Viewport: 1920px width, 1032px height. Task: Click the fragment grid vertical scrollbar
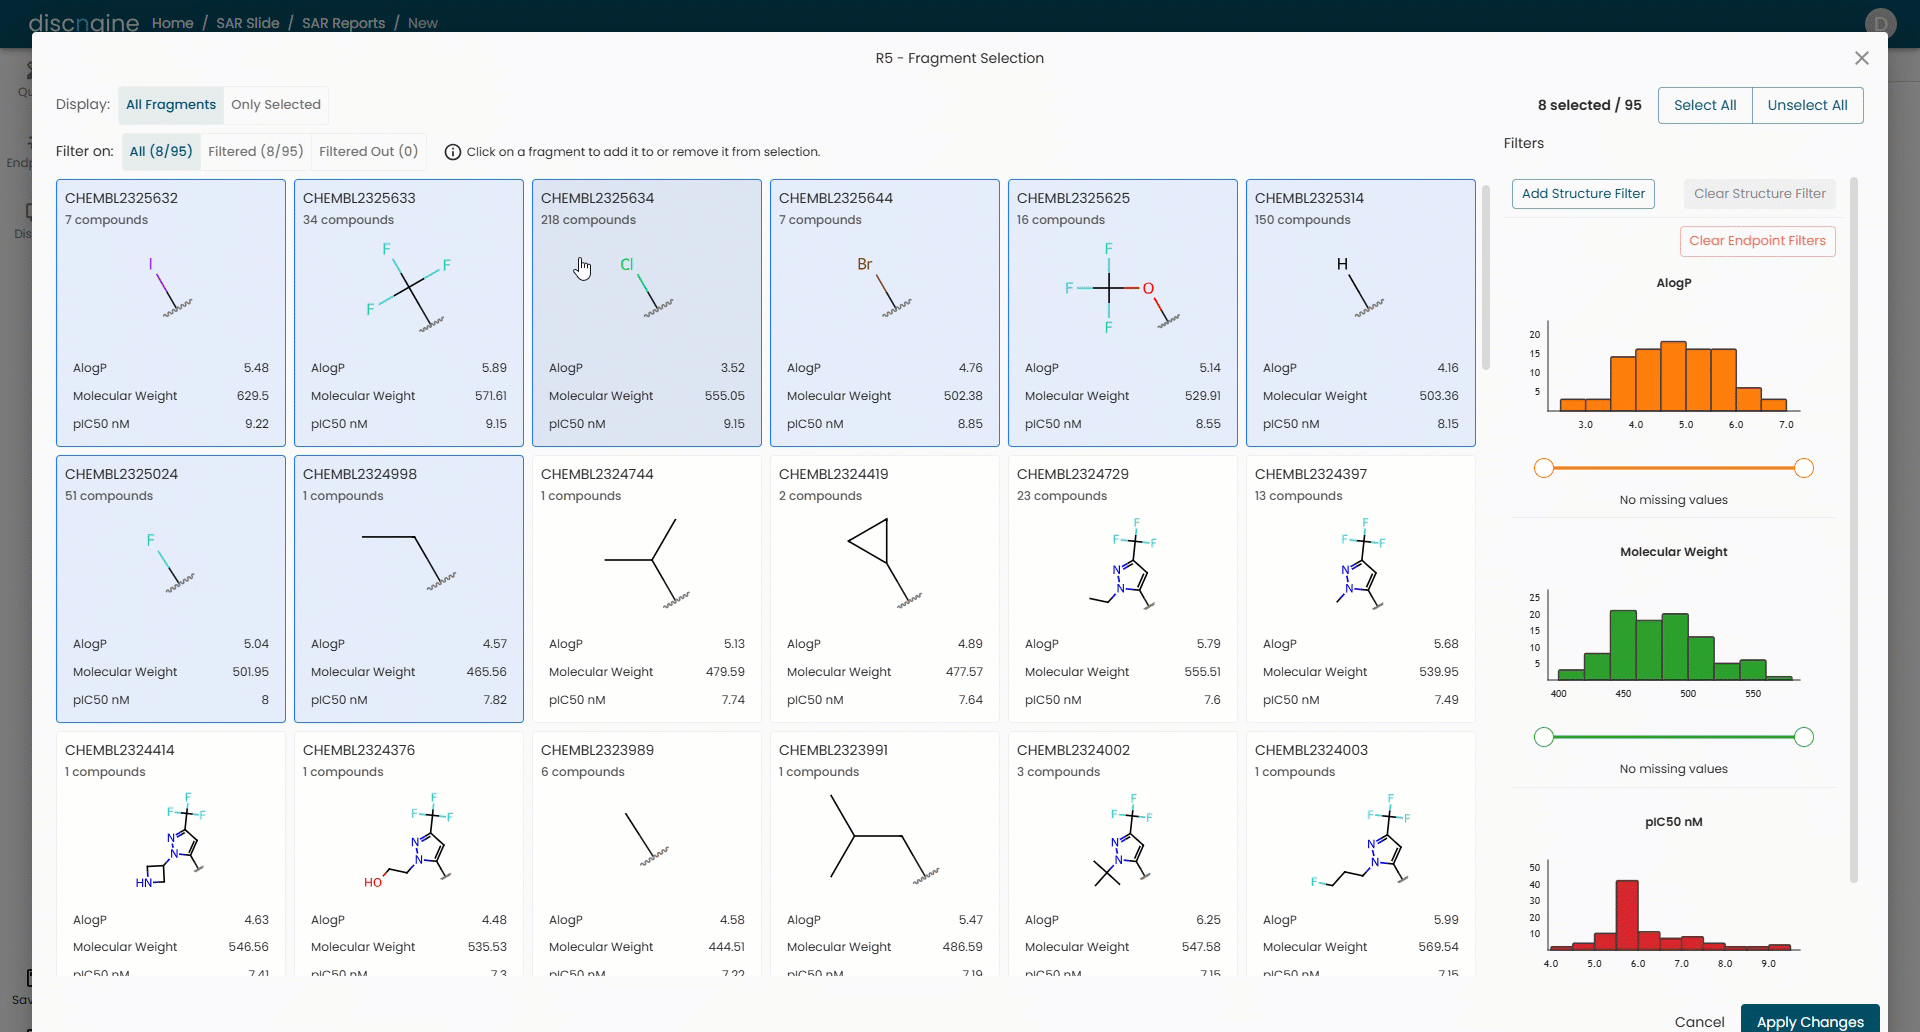(1485, 277)
